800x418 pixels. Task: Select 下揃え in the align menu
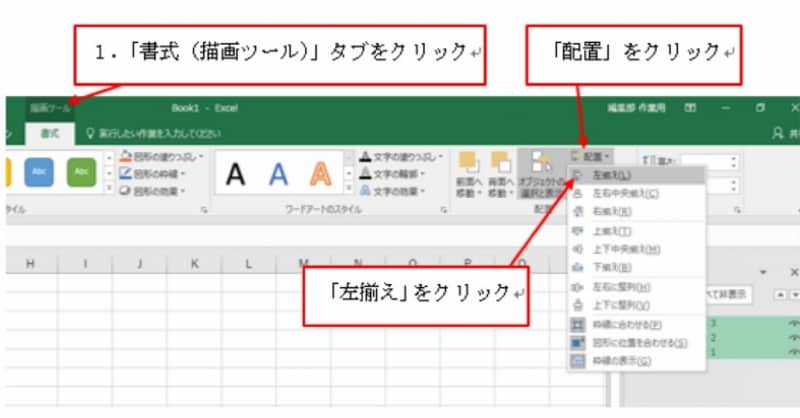coord(636,267)
